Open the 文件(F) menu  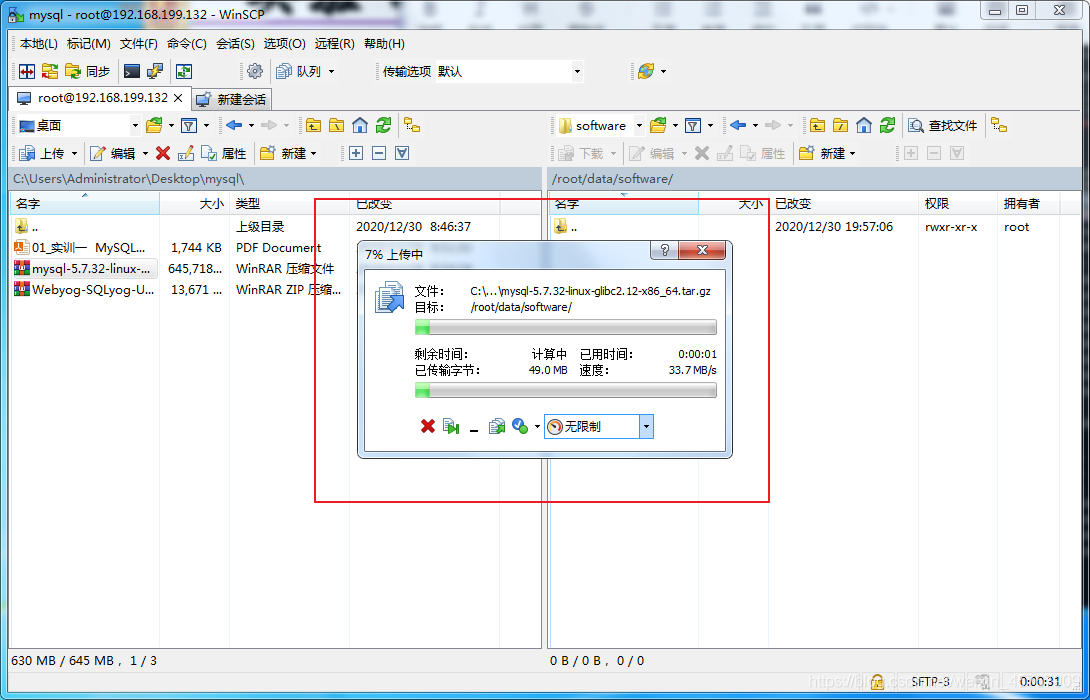tap(138, 44)
